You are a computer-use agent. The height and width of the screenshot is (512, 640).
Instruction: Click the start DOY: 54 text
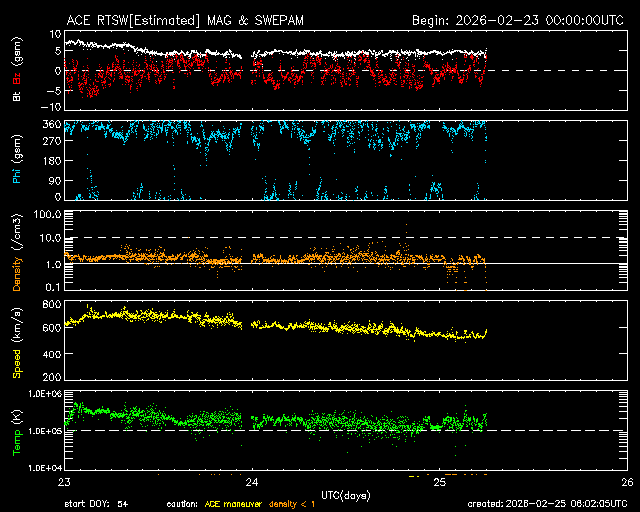97,503
